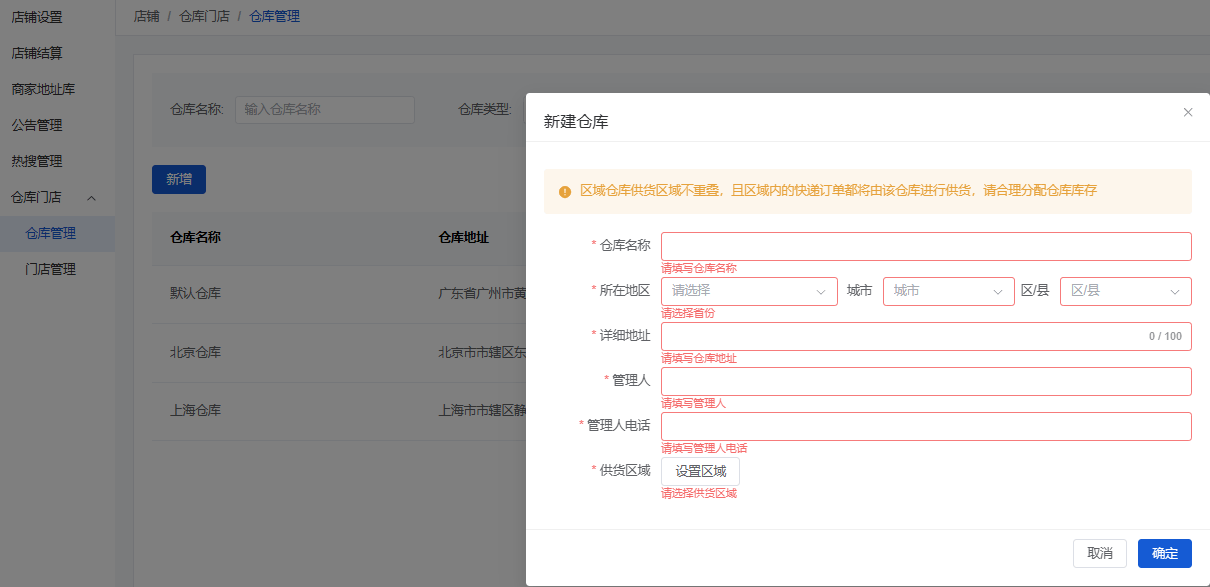Click the 新增 button

pyautogui.click(x=179, y=179)
